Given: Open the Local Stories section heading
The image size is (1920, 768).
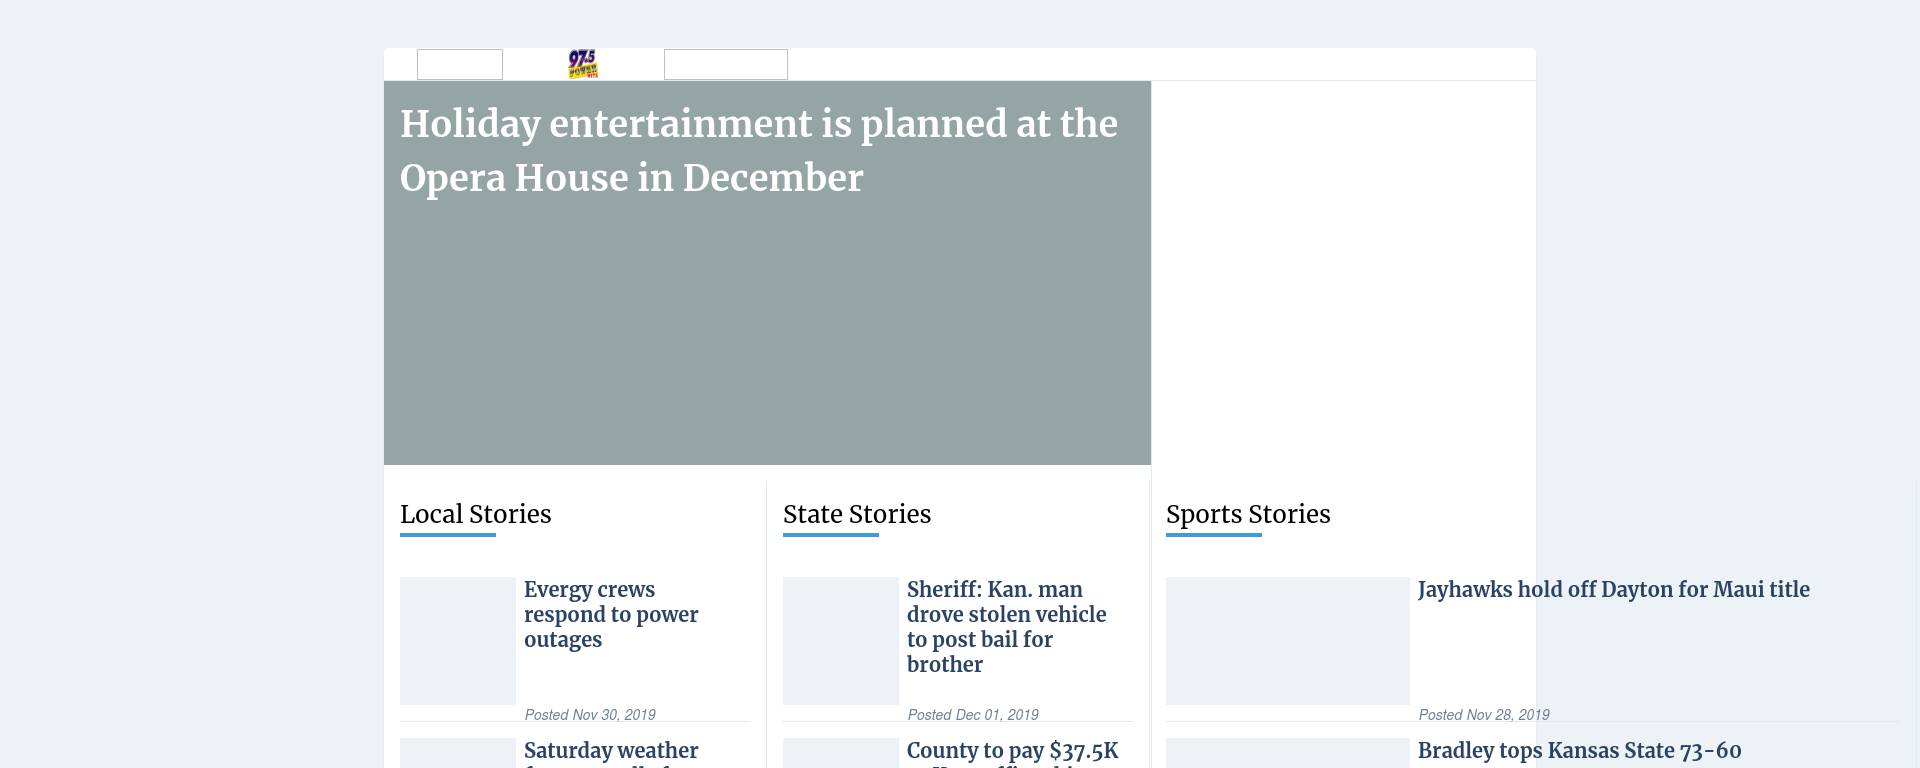Looking at the screenshot, I should 475,514.
